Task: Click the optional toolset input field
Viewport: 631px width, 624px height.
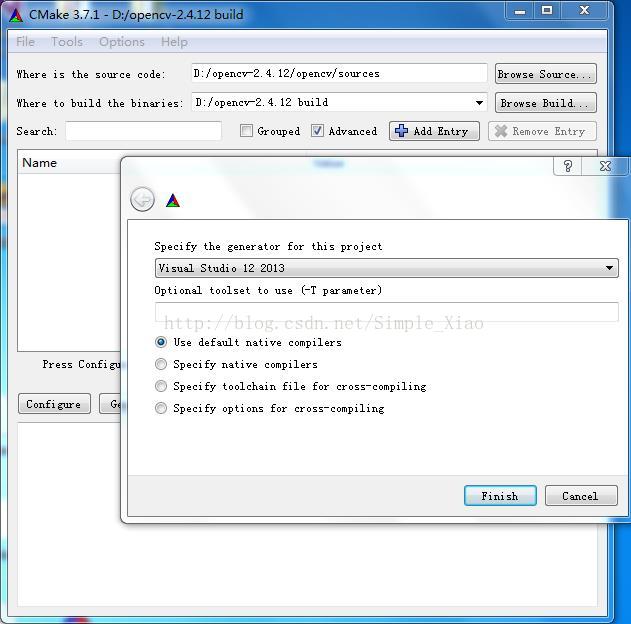Action: click(x=386, y=312)
